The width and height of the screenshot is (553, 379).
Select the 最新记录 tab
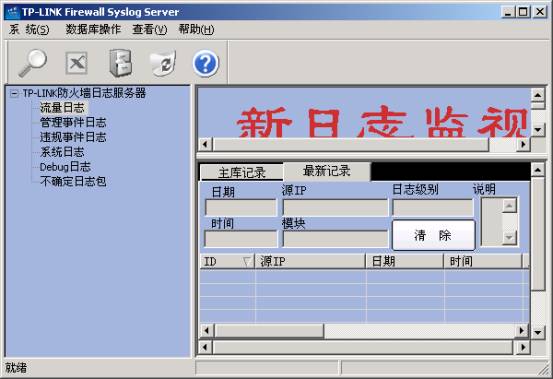(327, 171)
